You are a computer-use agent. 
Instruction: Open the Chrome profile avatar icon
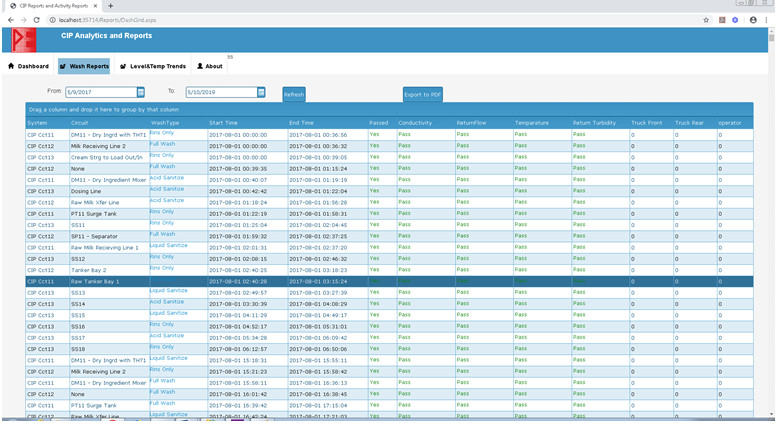(753, 19)
